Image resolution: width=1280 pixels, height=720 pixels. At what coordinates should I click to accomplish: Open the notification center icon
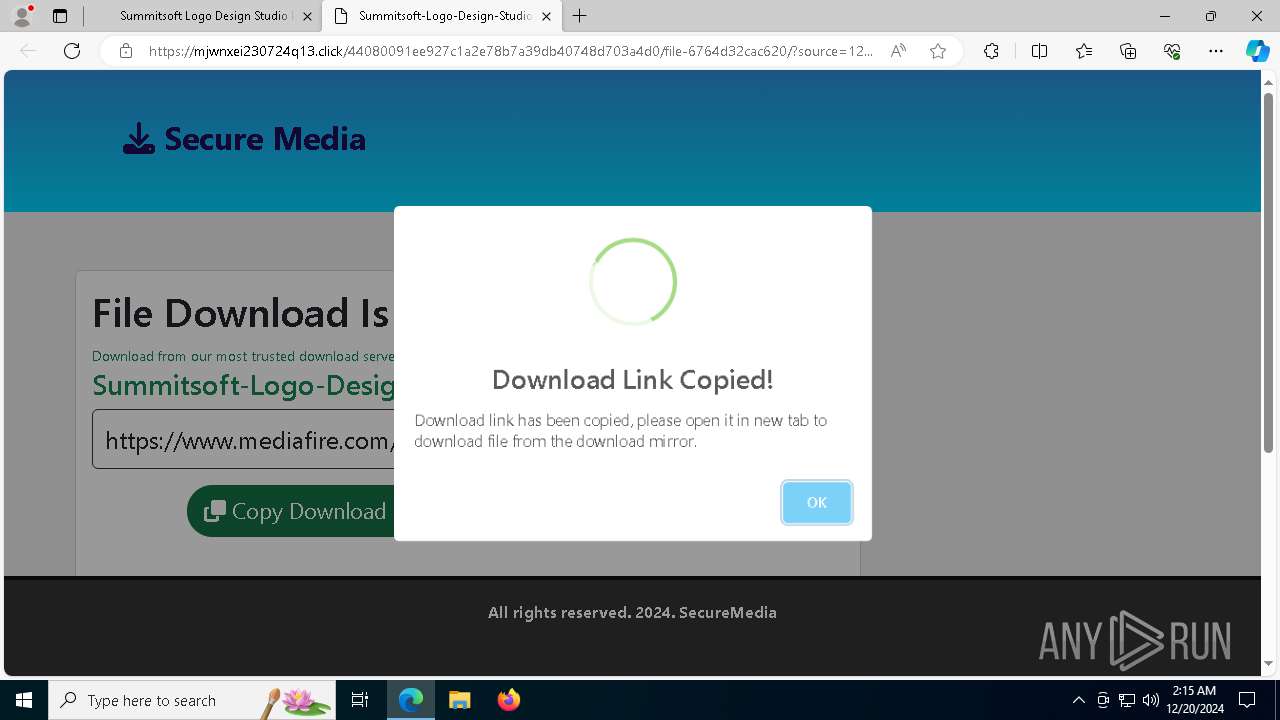(x=1247, y=700)
